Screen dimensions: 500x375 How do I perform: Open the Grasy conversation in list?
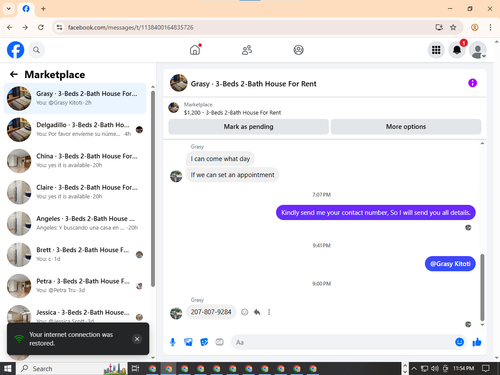(75, 98)
